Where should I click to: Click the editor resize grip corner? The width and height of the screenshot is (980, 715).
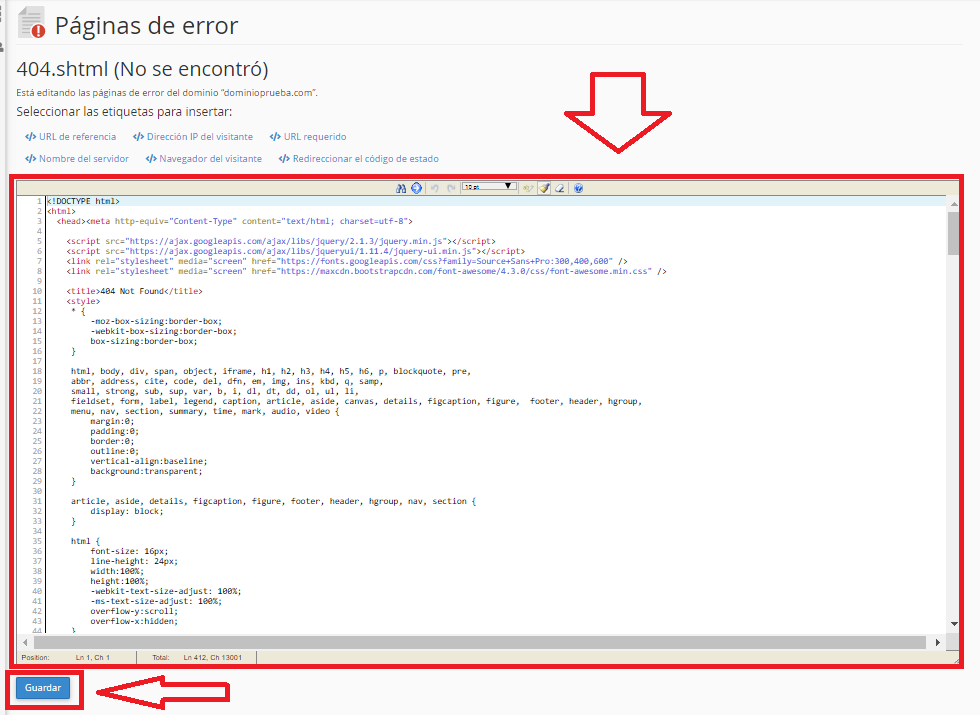pyautogui.click(x=956, y=659)
